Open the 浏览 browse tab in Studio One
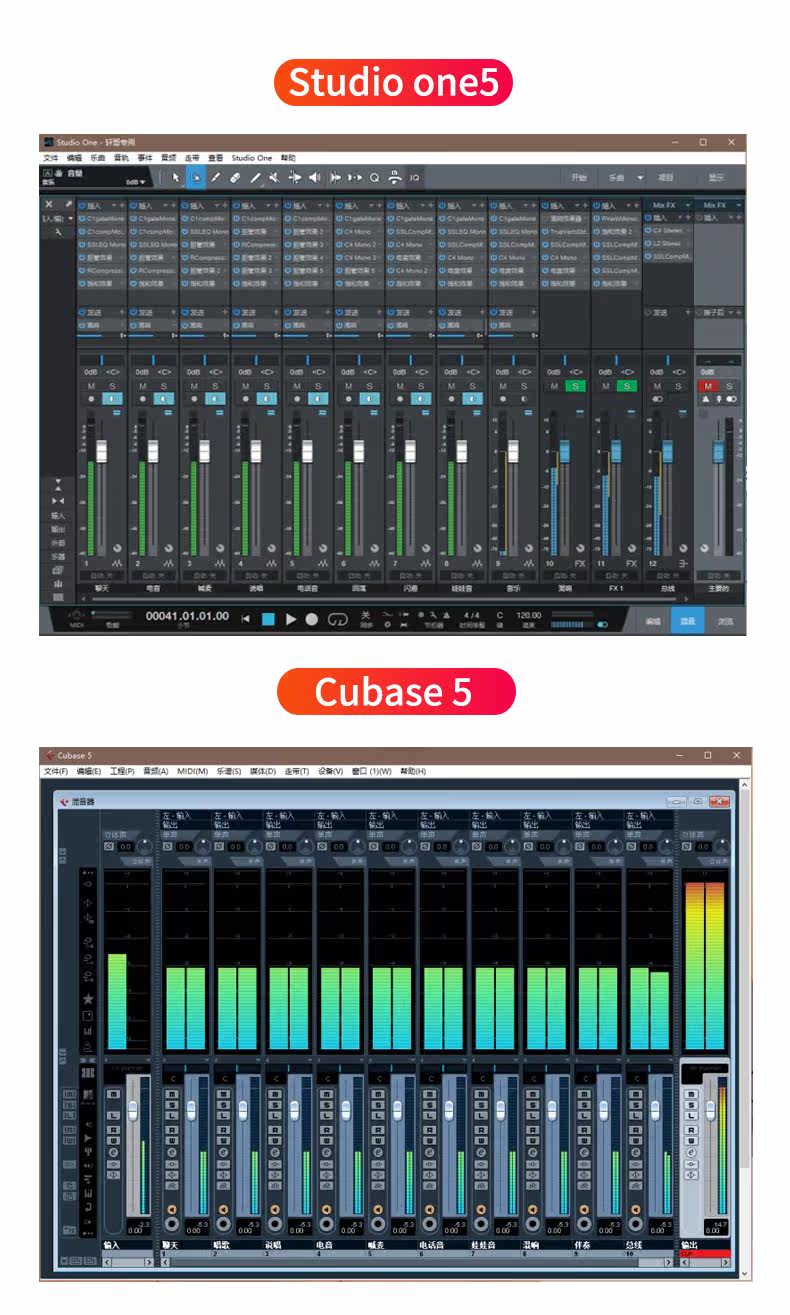 coord(725,621)
